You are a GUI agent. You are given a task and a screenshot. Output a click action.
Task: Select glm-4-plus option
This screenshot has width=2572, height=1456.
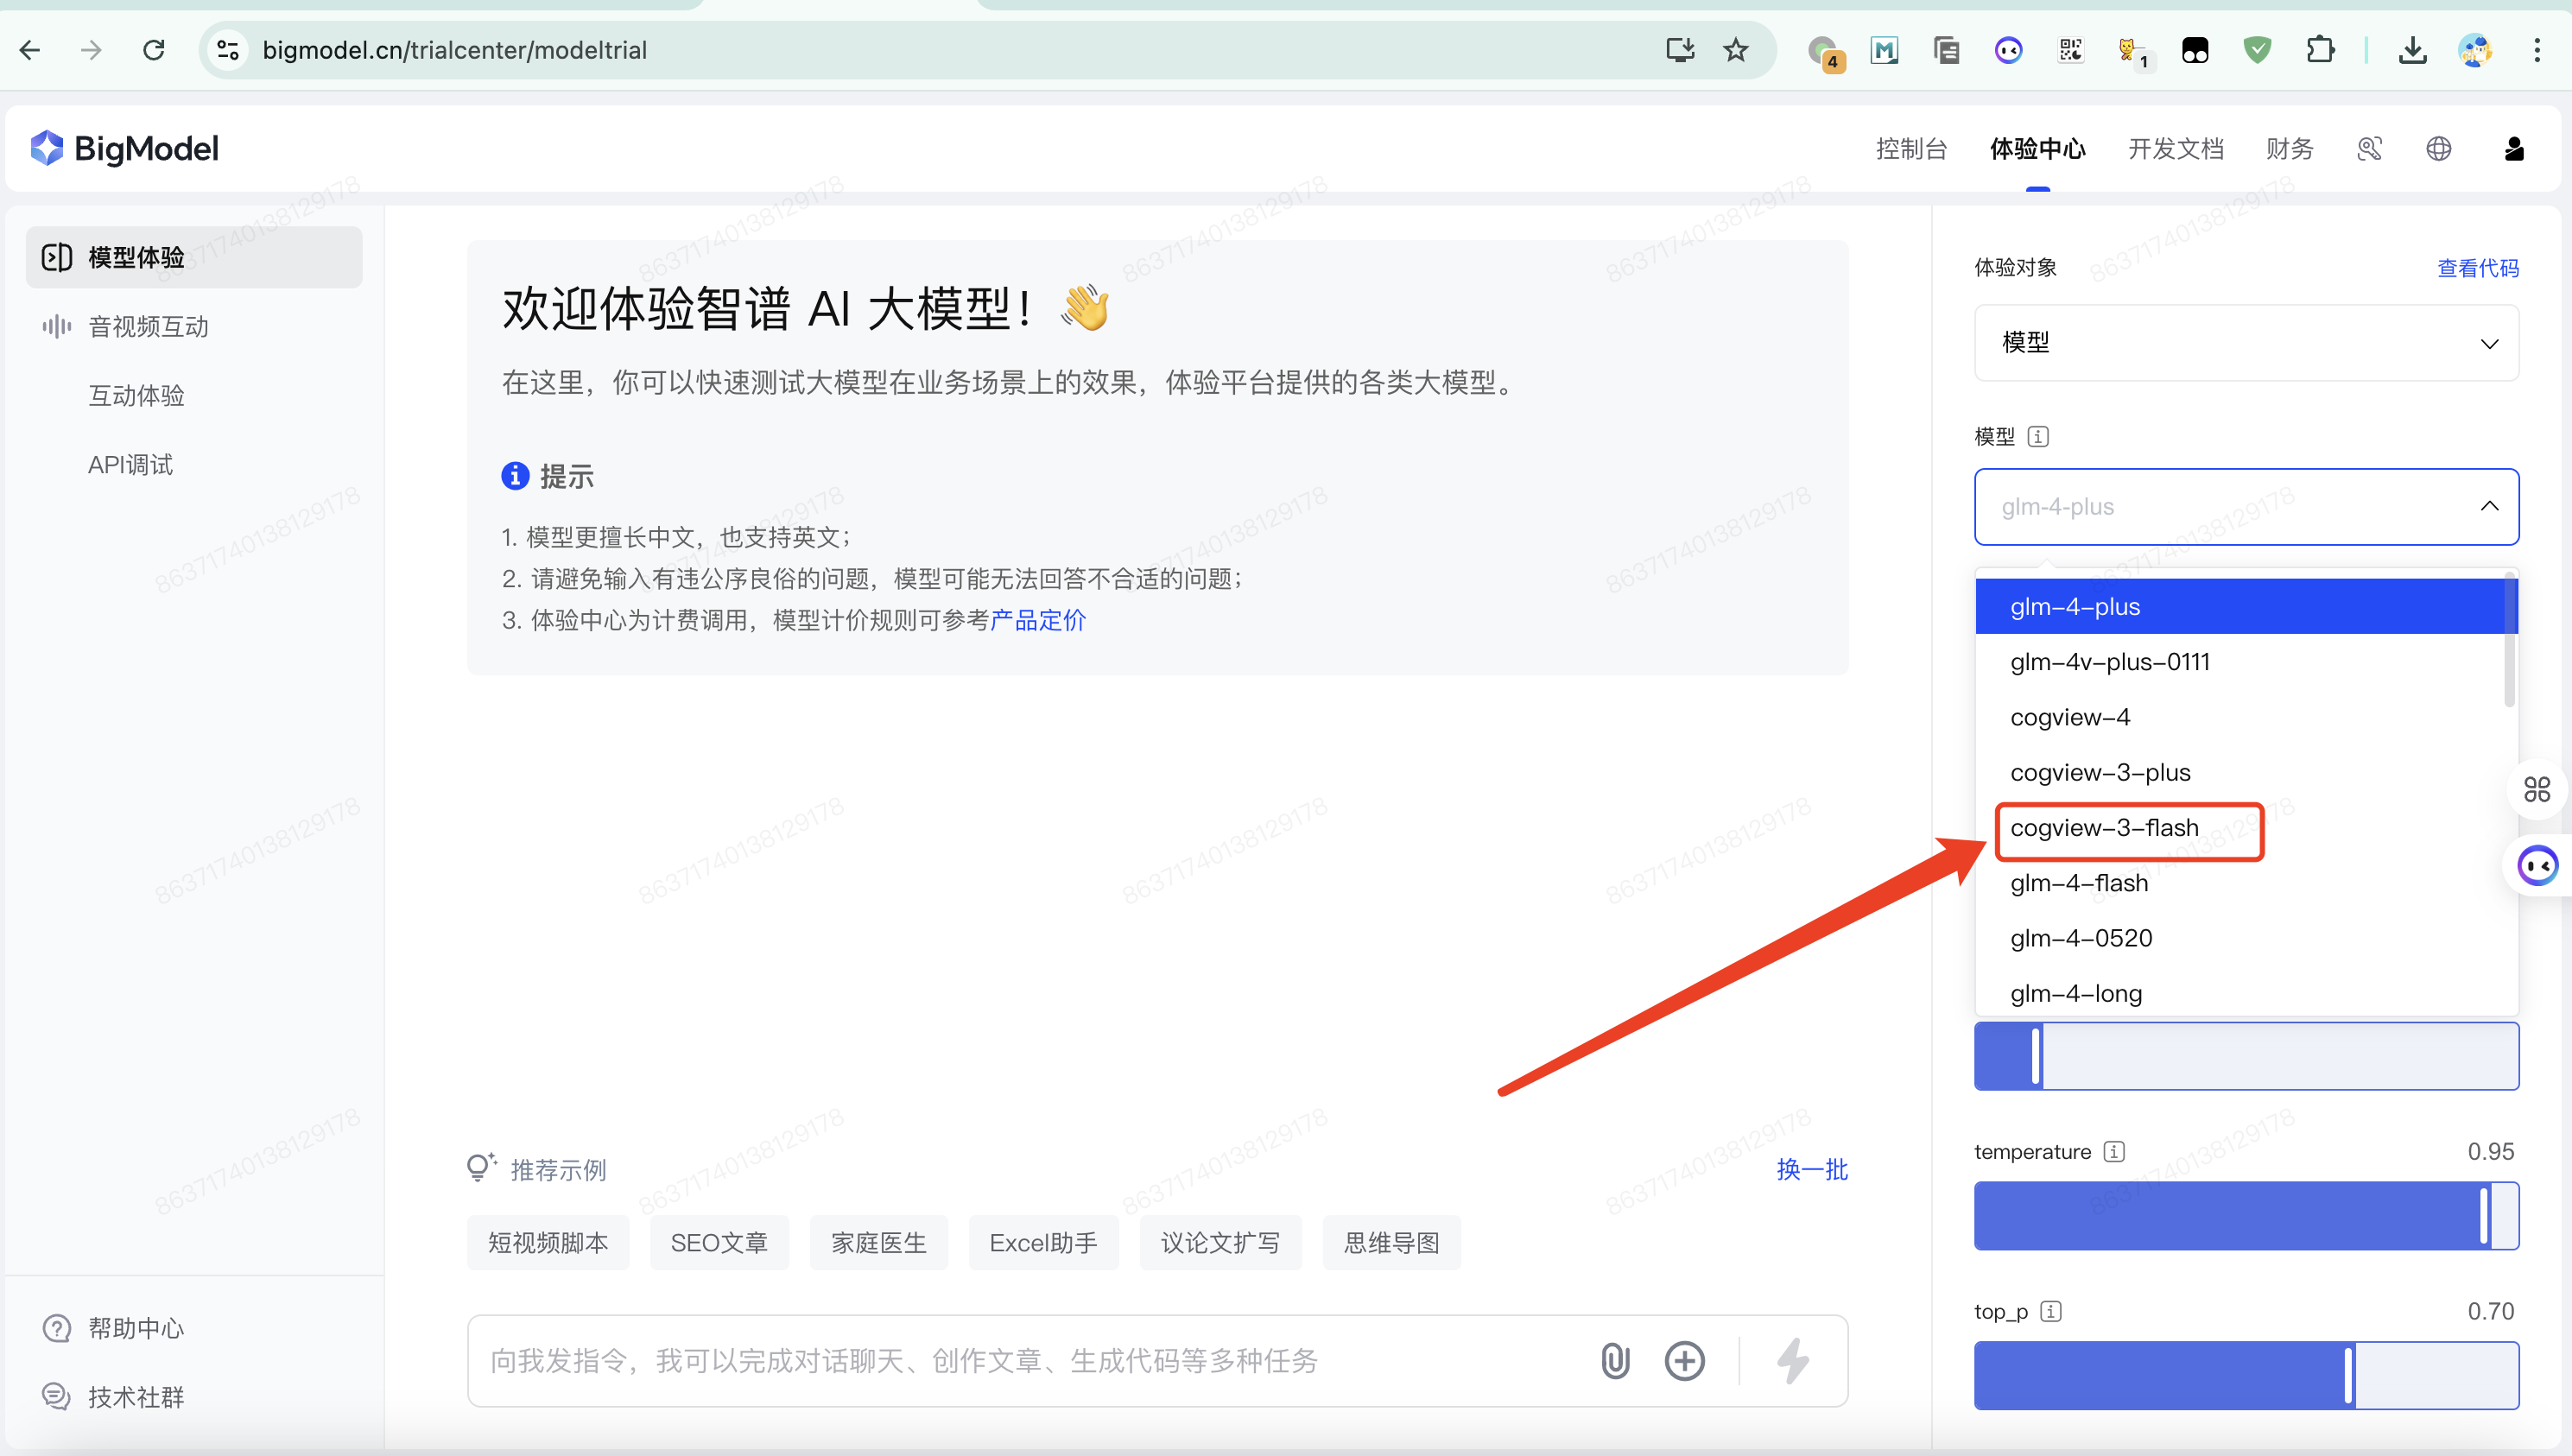tap(2241, 606)
